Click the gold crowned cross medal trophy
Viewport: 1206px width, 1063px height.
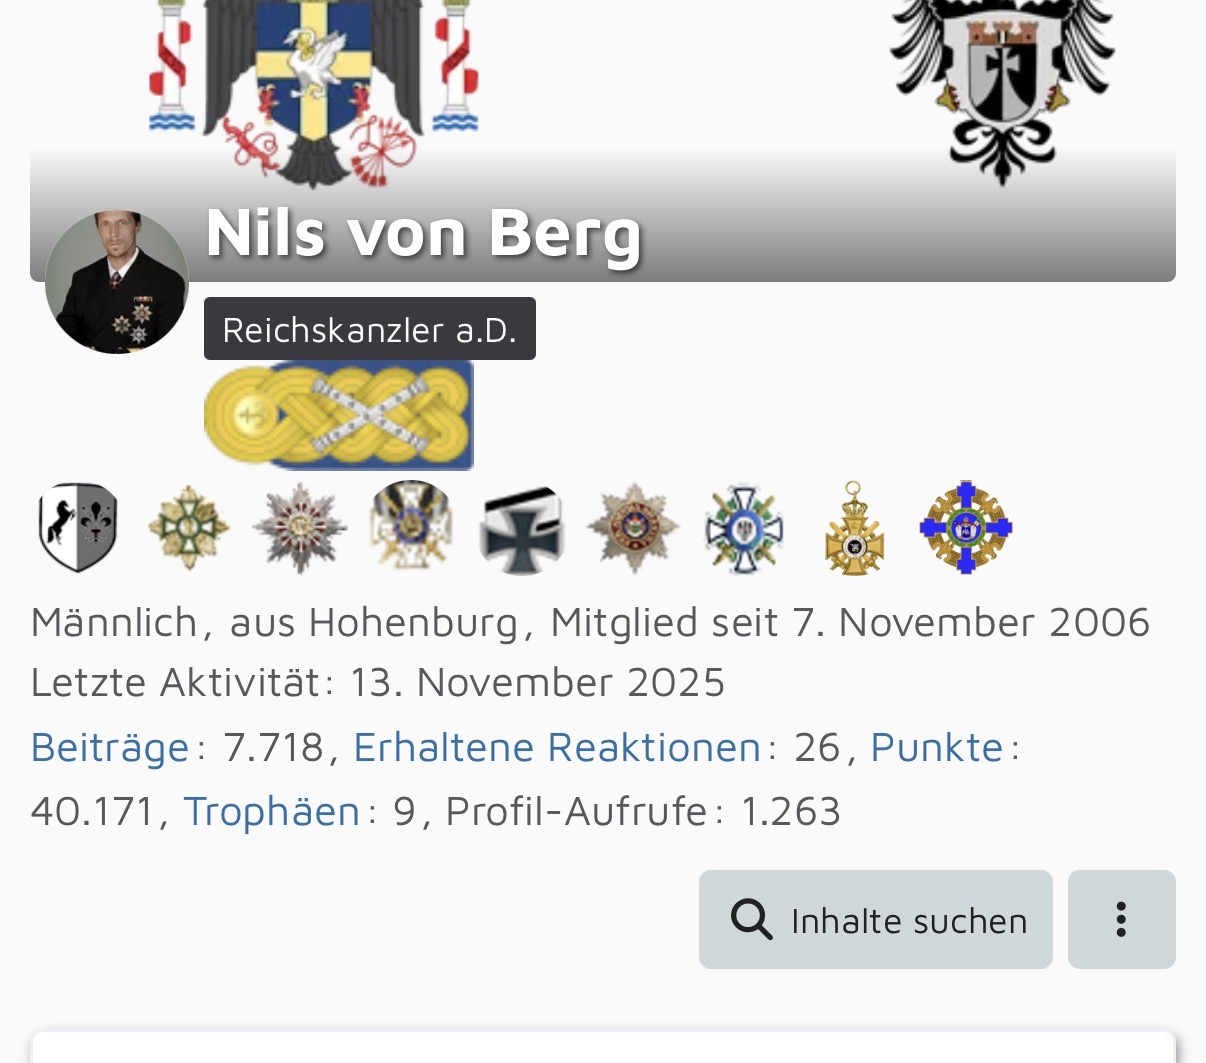[854, 529]
